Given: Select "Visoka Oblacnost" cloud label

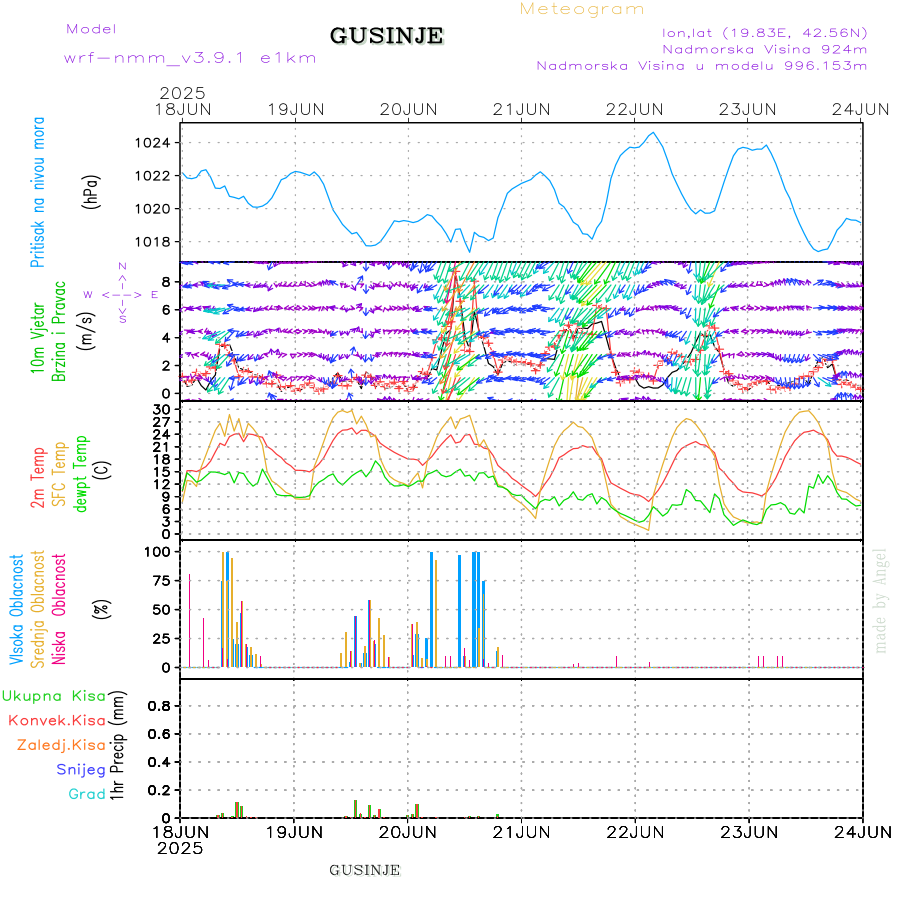Looking at the screenshot, I should [16, 609].
